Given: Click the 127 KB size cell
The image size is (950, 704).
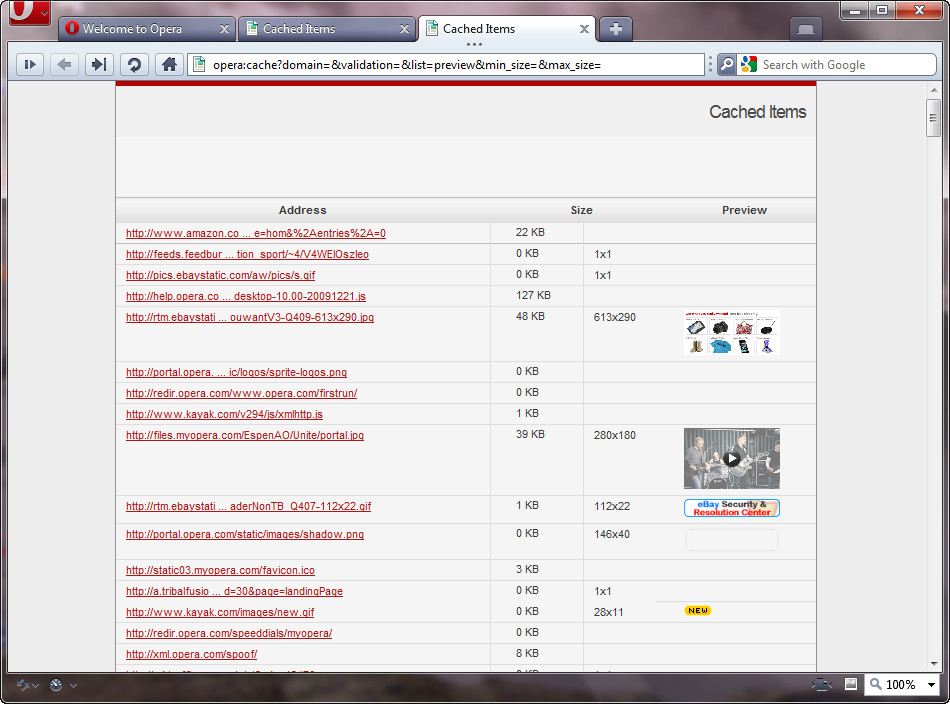Looking at the screenshot, I should click(x=533, y=295).
